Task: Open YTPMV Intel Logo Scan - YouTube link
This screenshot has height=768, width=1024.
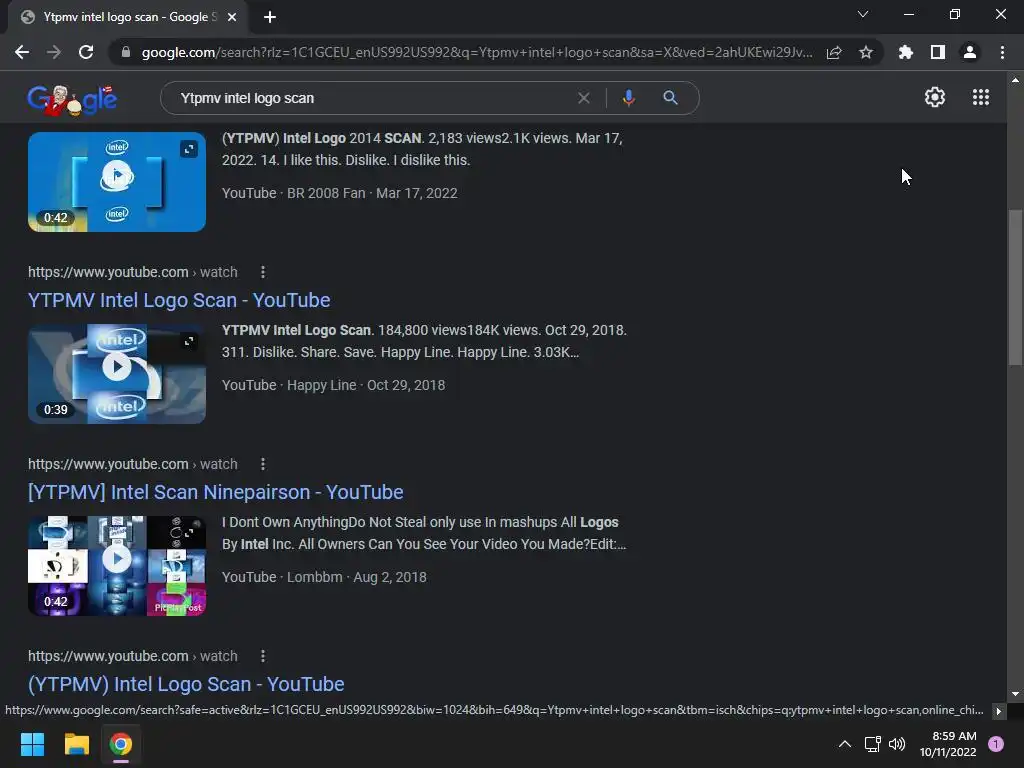Action: [x=179, y=300]
